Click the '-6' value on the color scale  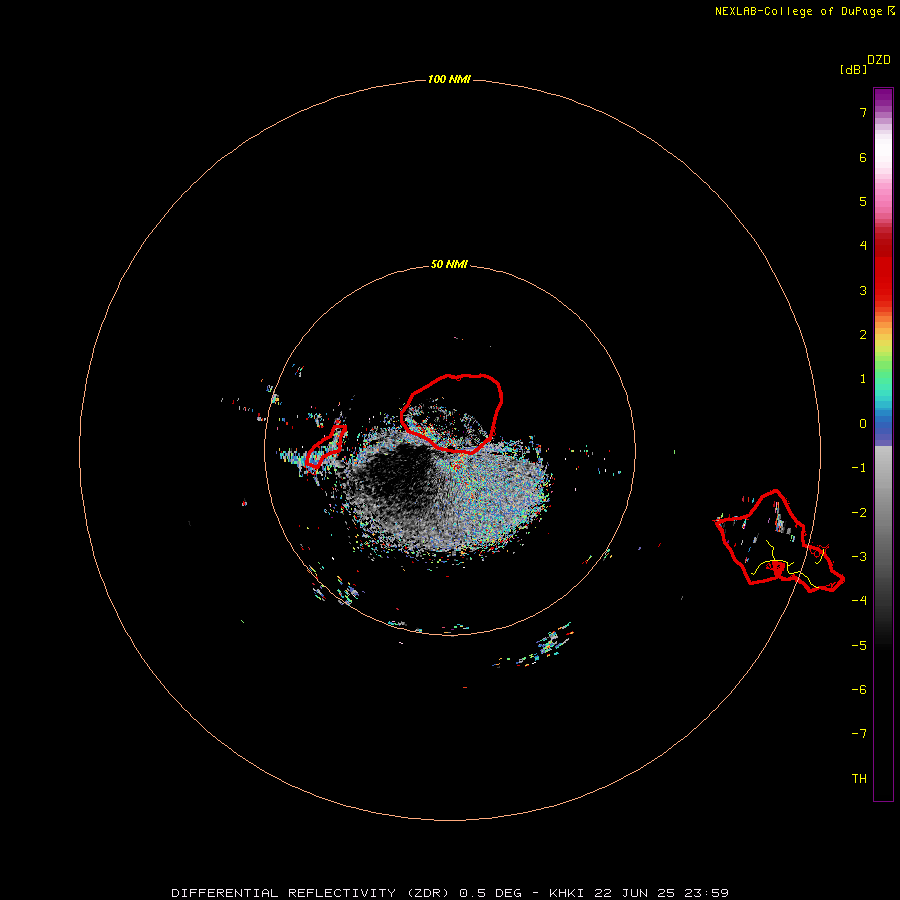click(x=859, y=690)
